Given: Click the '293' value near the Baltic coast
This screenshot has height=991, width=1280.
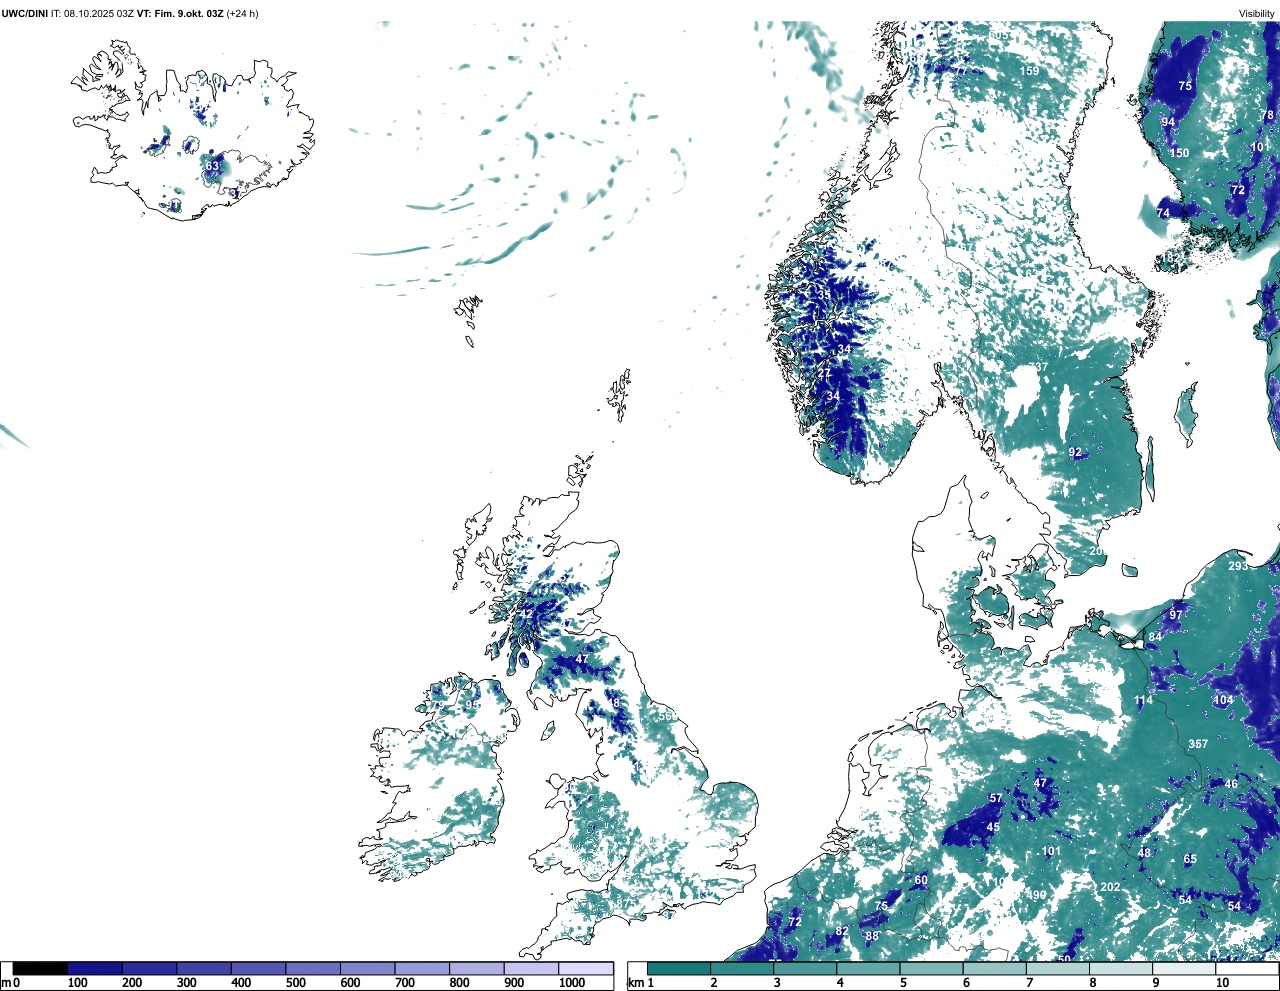Looking at the screenshot, I should click(1238, 566).
